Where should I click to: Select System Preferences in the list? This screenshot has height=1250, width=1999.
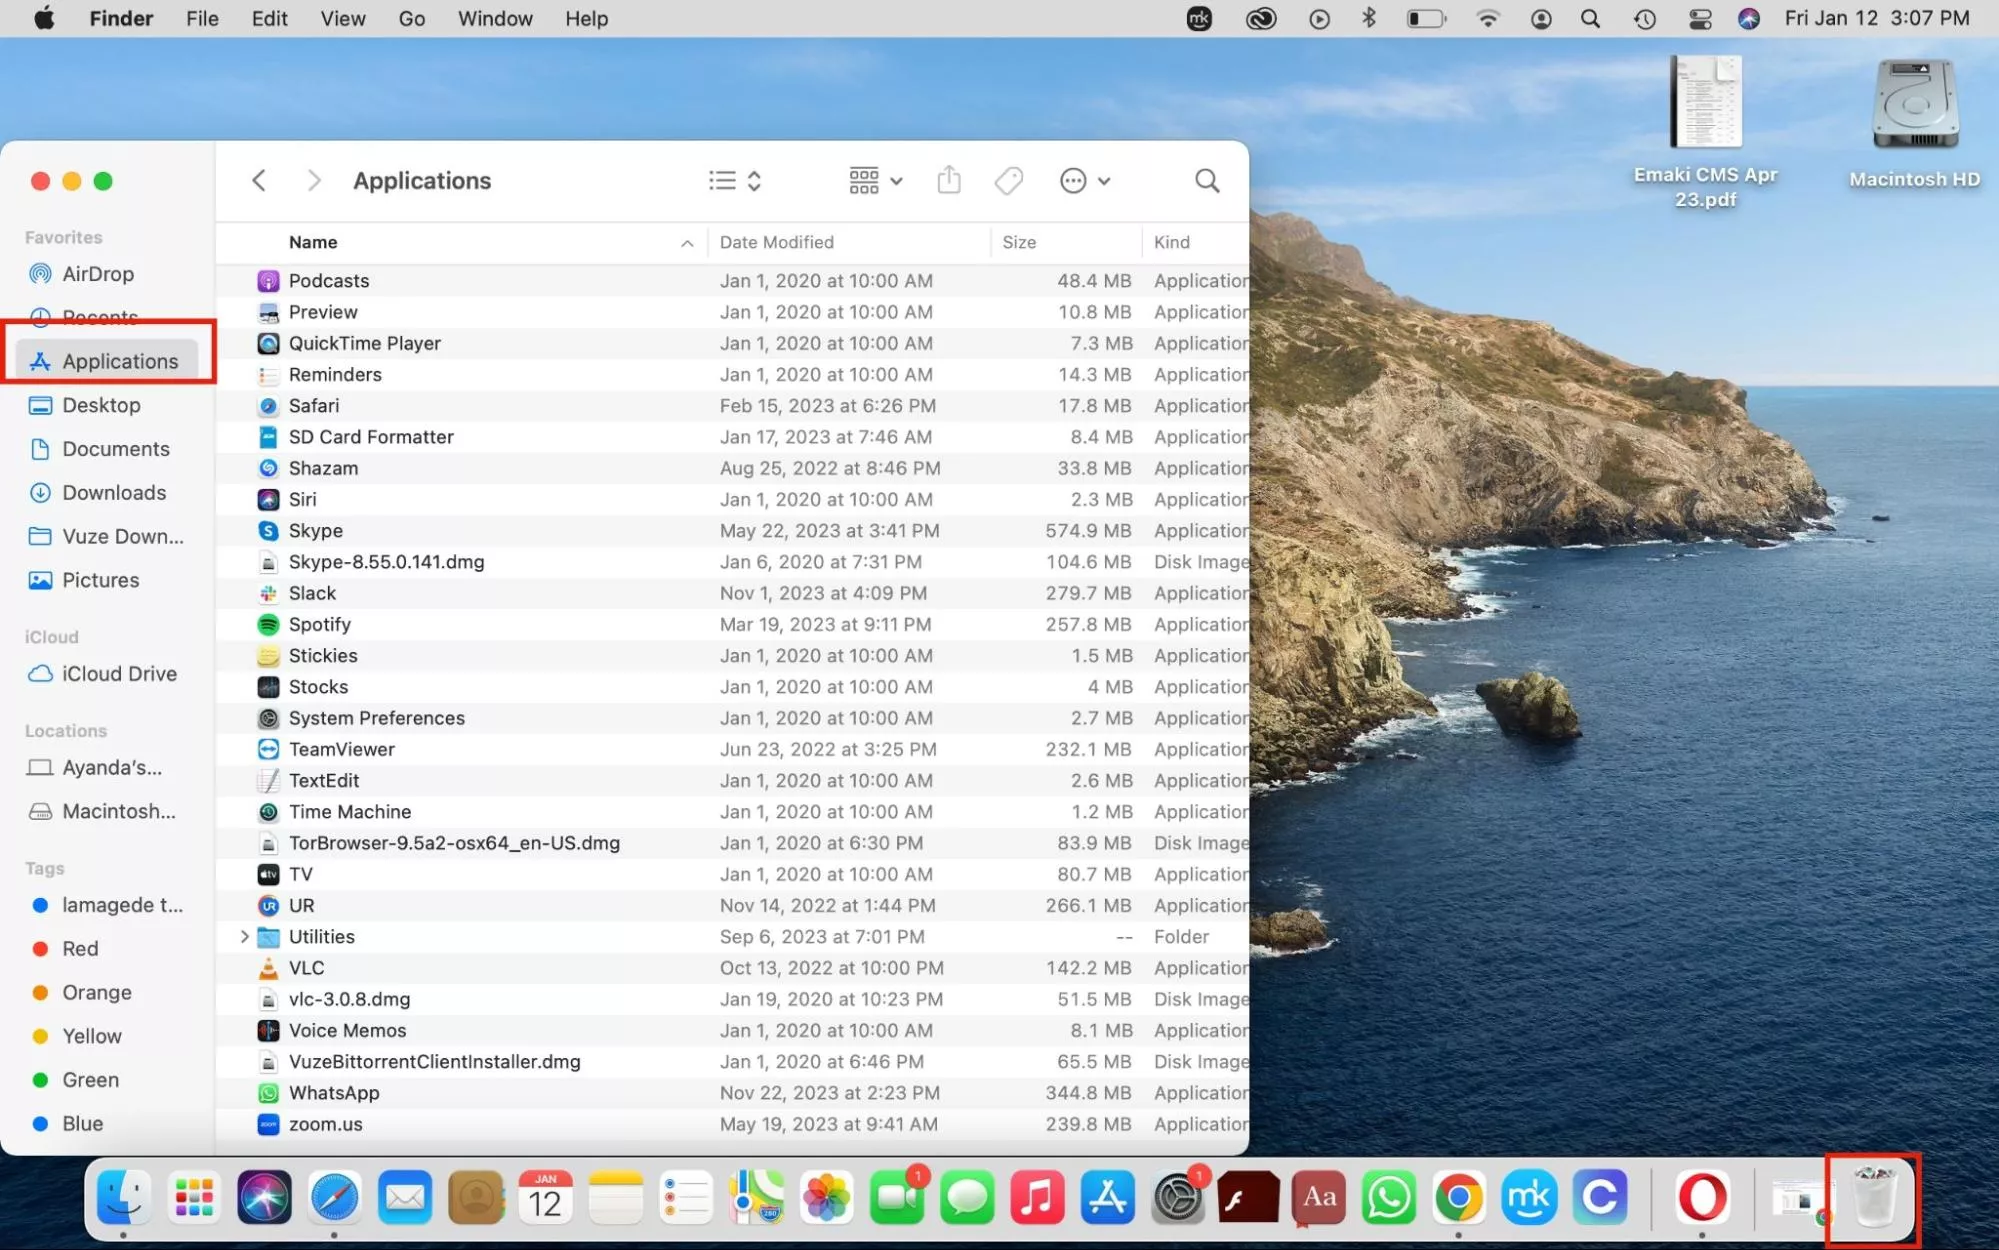pyautogui.click(x=733, y=718)
